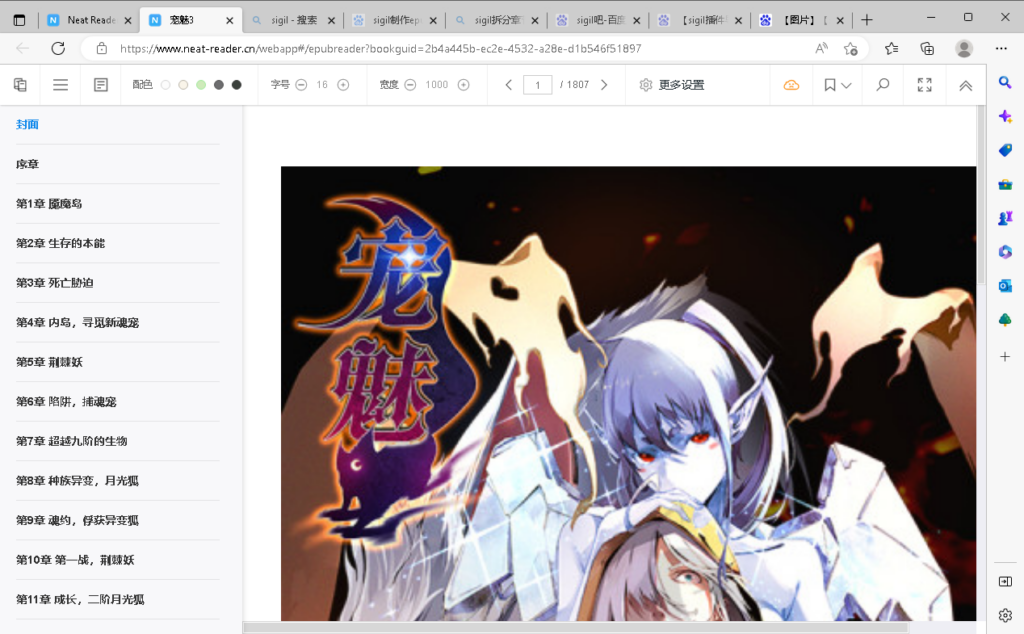Click the cloud sync icon
Image resolution: width=1024 pixels, height=634 pixels.
791,85
